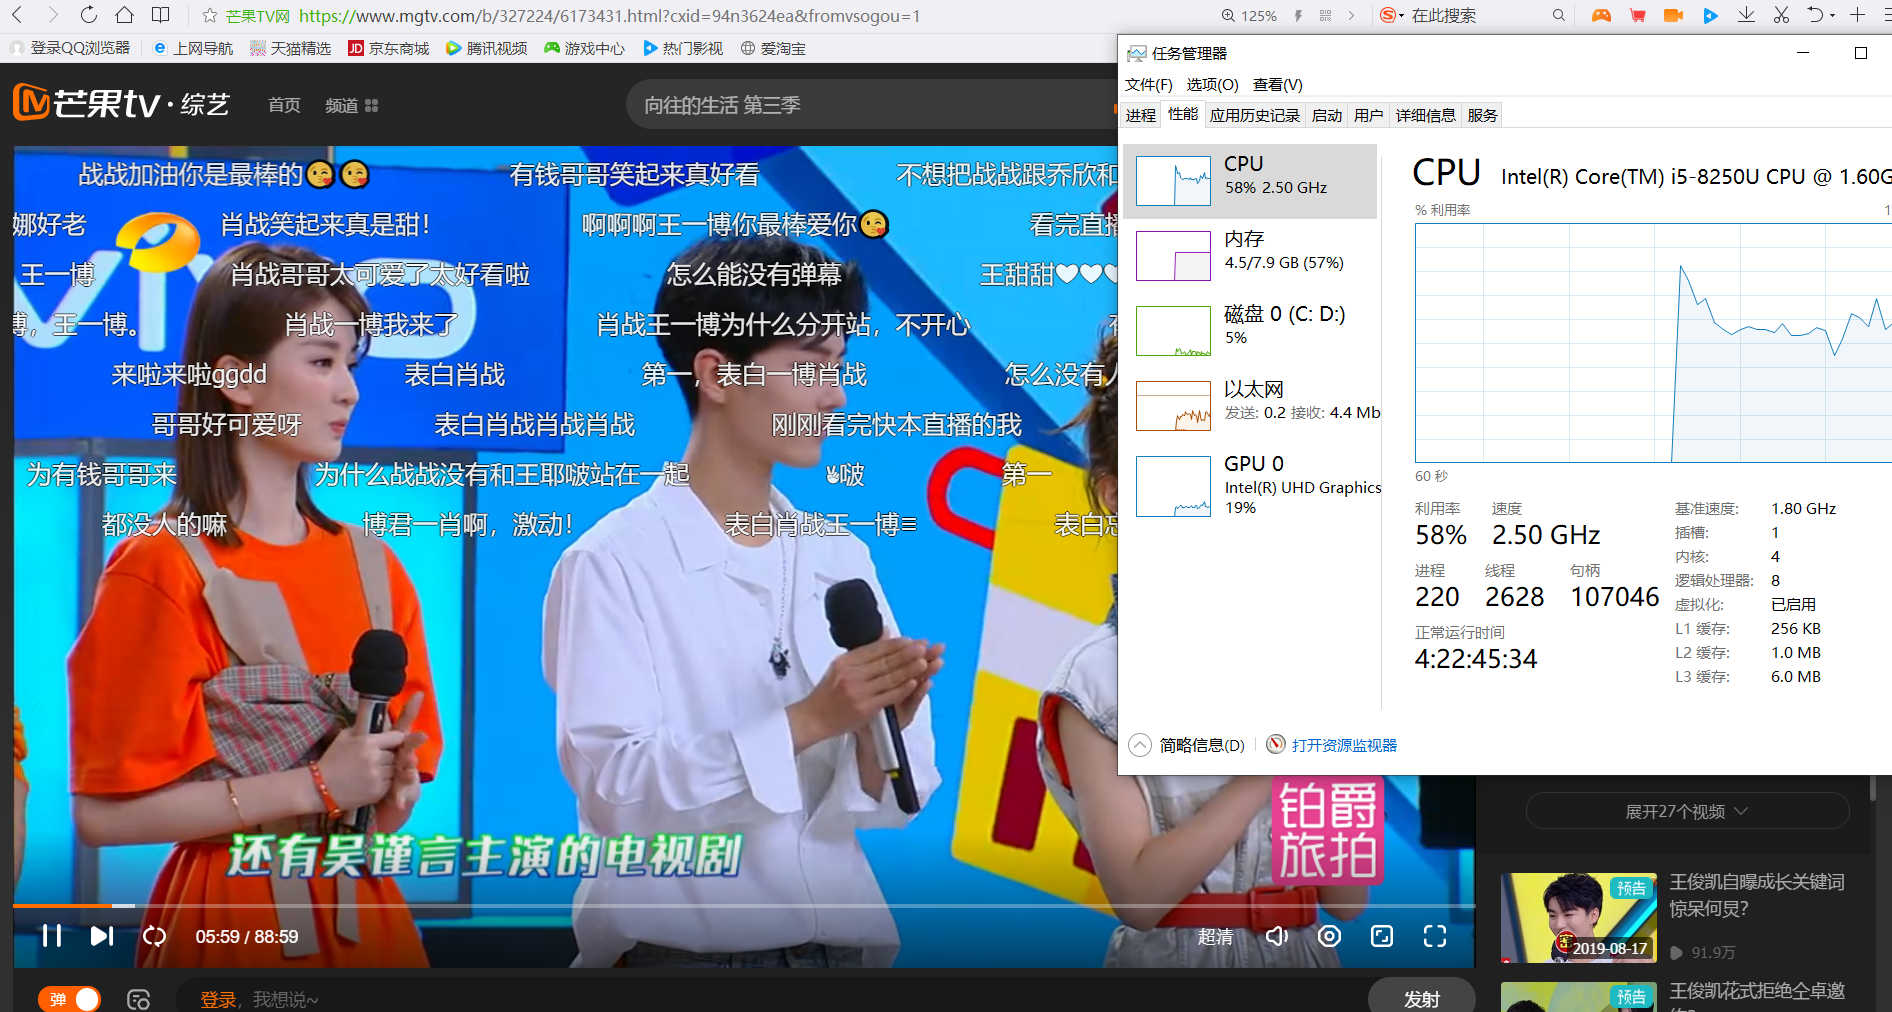The image size is (1892, 1012).
Task: Open 京东商城 bookmark
Action: pyautogui.click(x=389, y=48)
